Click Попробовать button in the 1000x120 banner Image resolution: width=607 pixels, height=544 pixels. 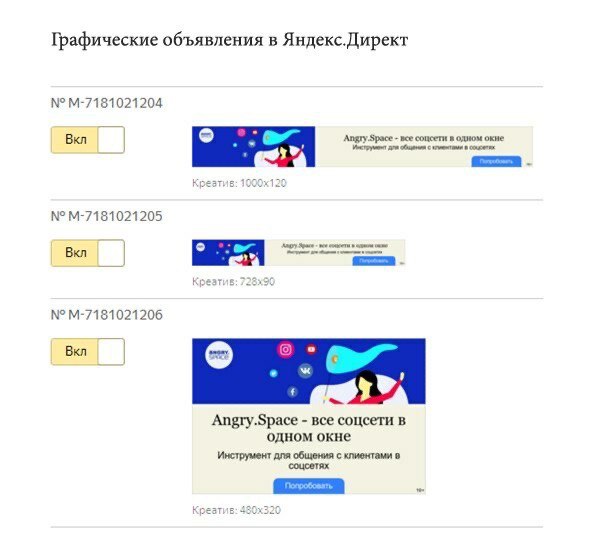tap(496, 161)
